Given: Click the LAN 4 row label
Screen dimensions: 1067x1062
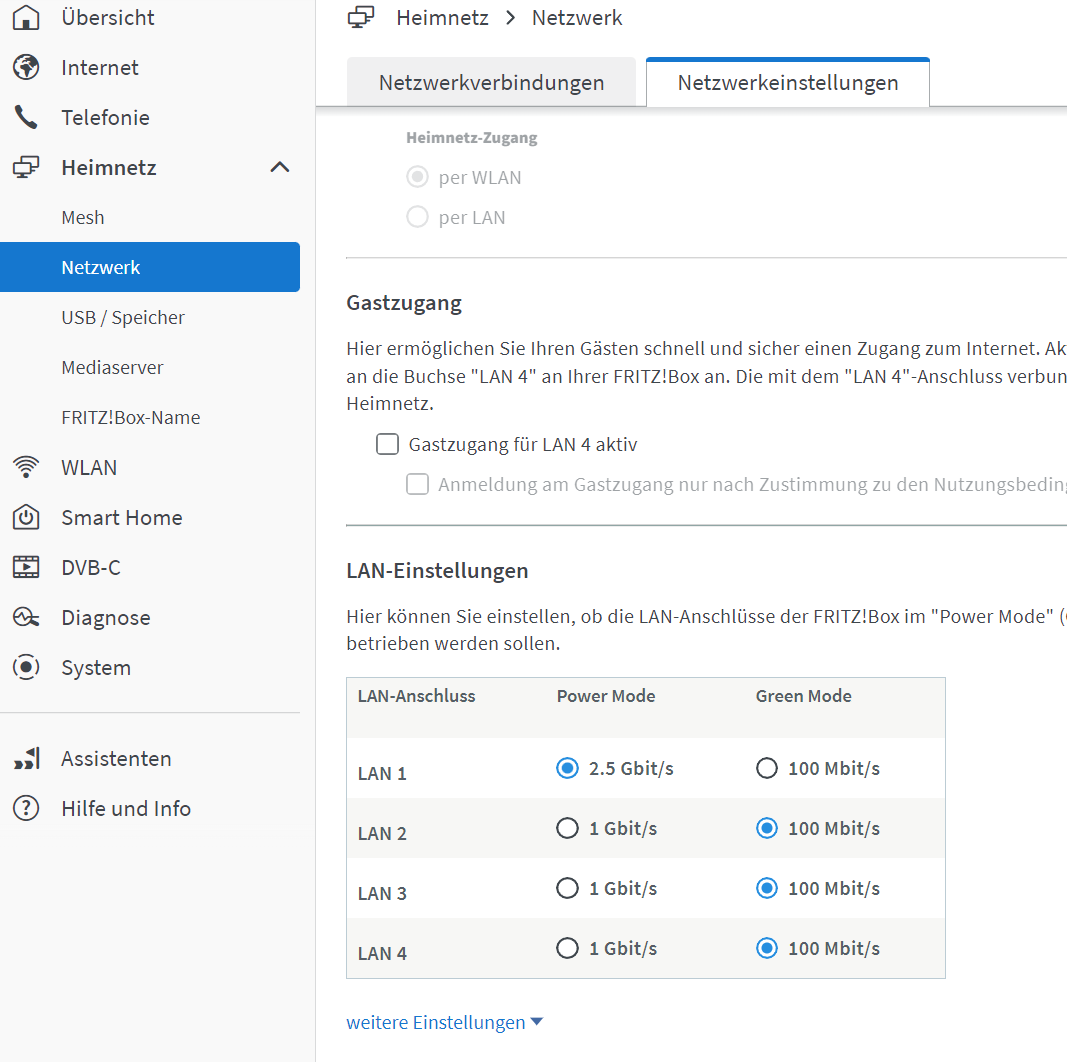Looking at the screenshot, I should tap(382, 953).
